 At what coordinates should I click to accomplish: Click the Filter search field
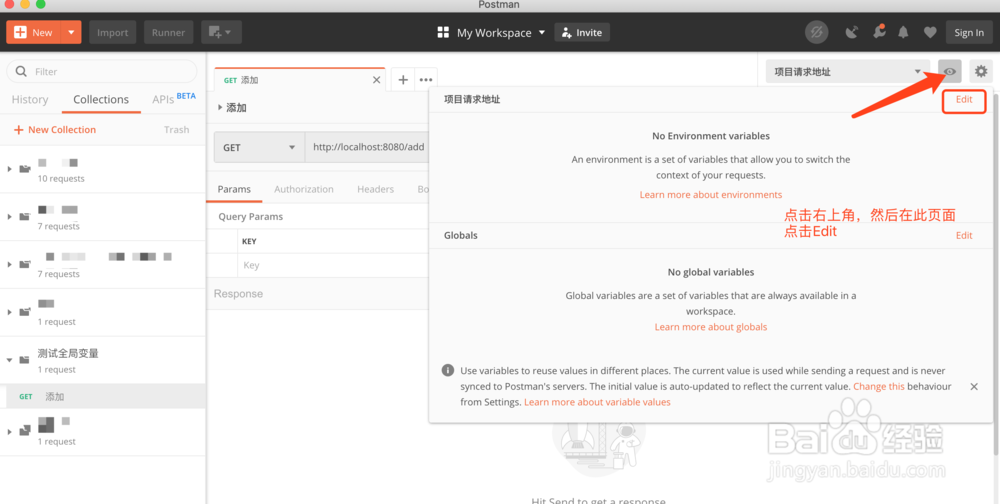pyautogui.click(x=102, y=71)
